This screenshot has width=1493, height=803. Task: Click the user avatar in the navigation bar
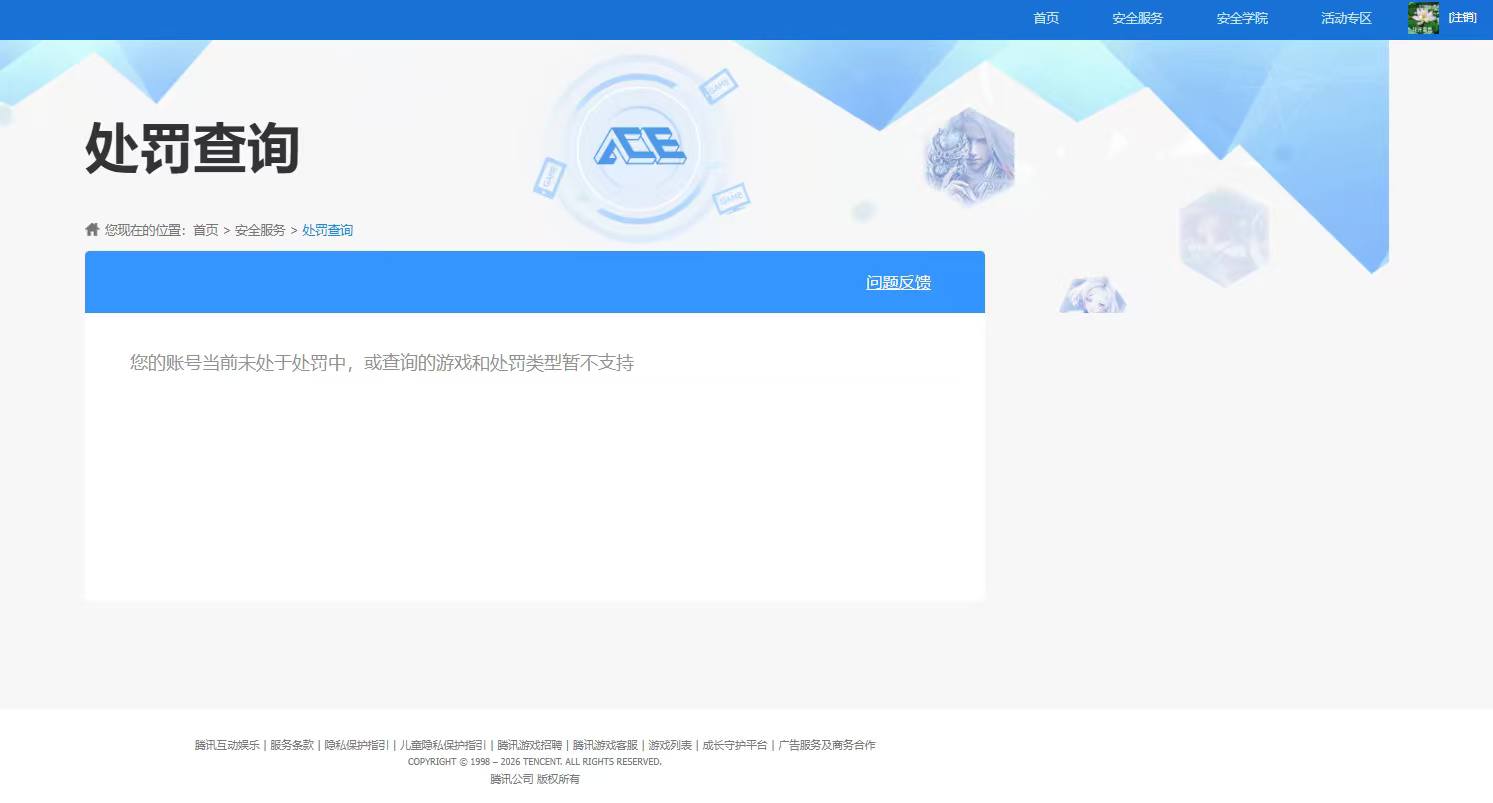(1421, 18)
